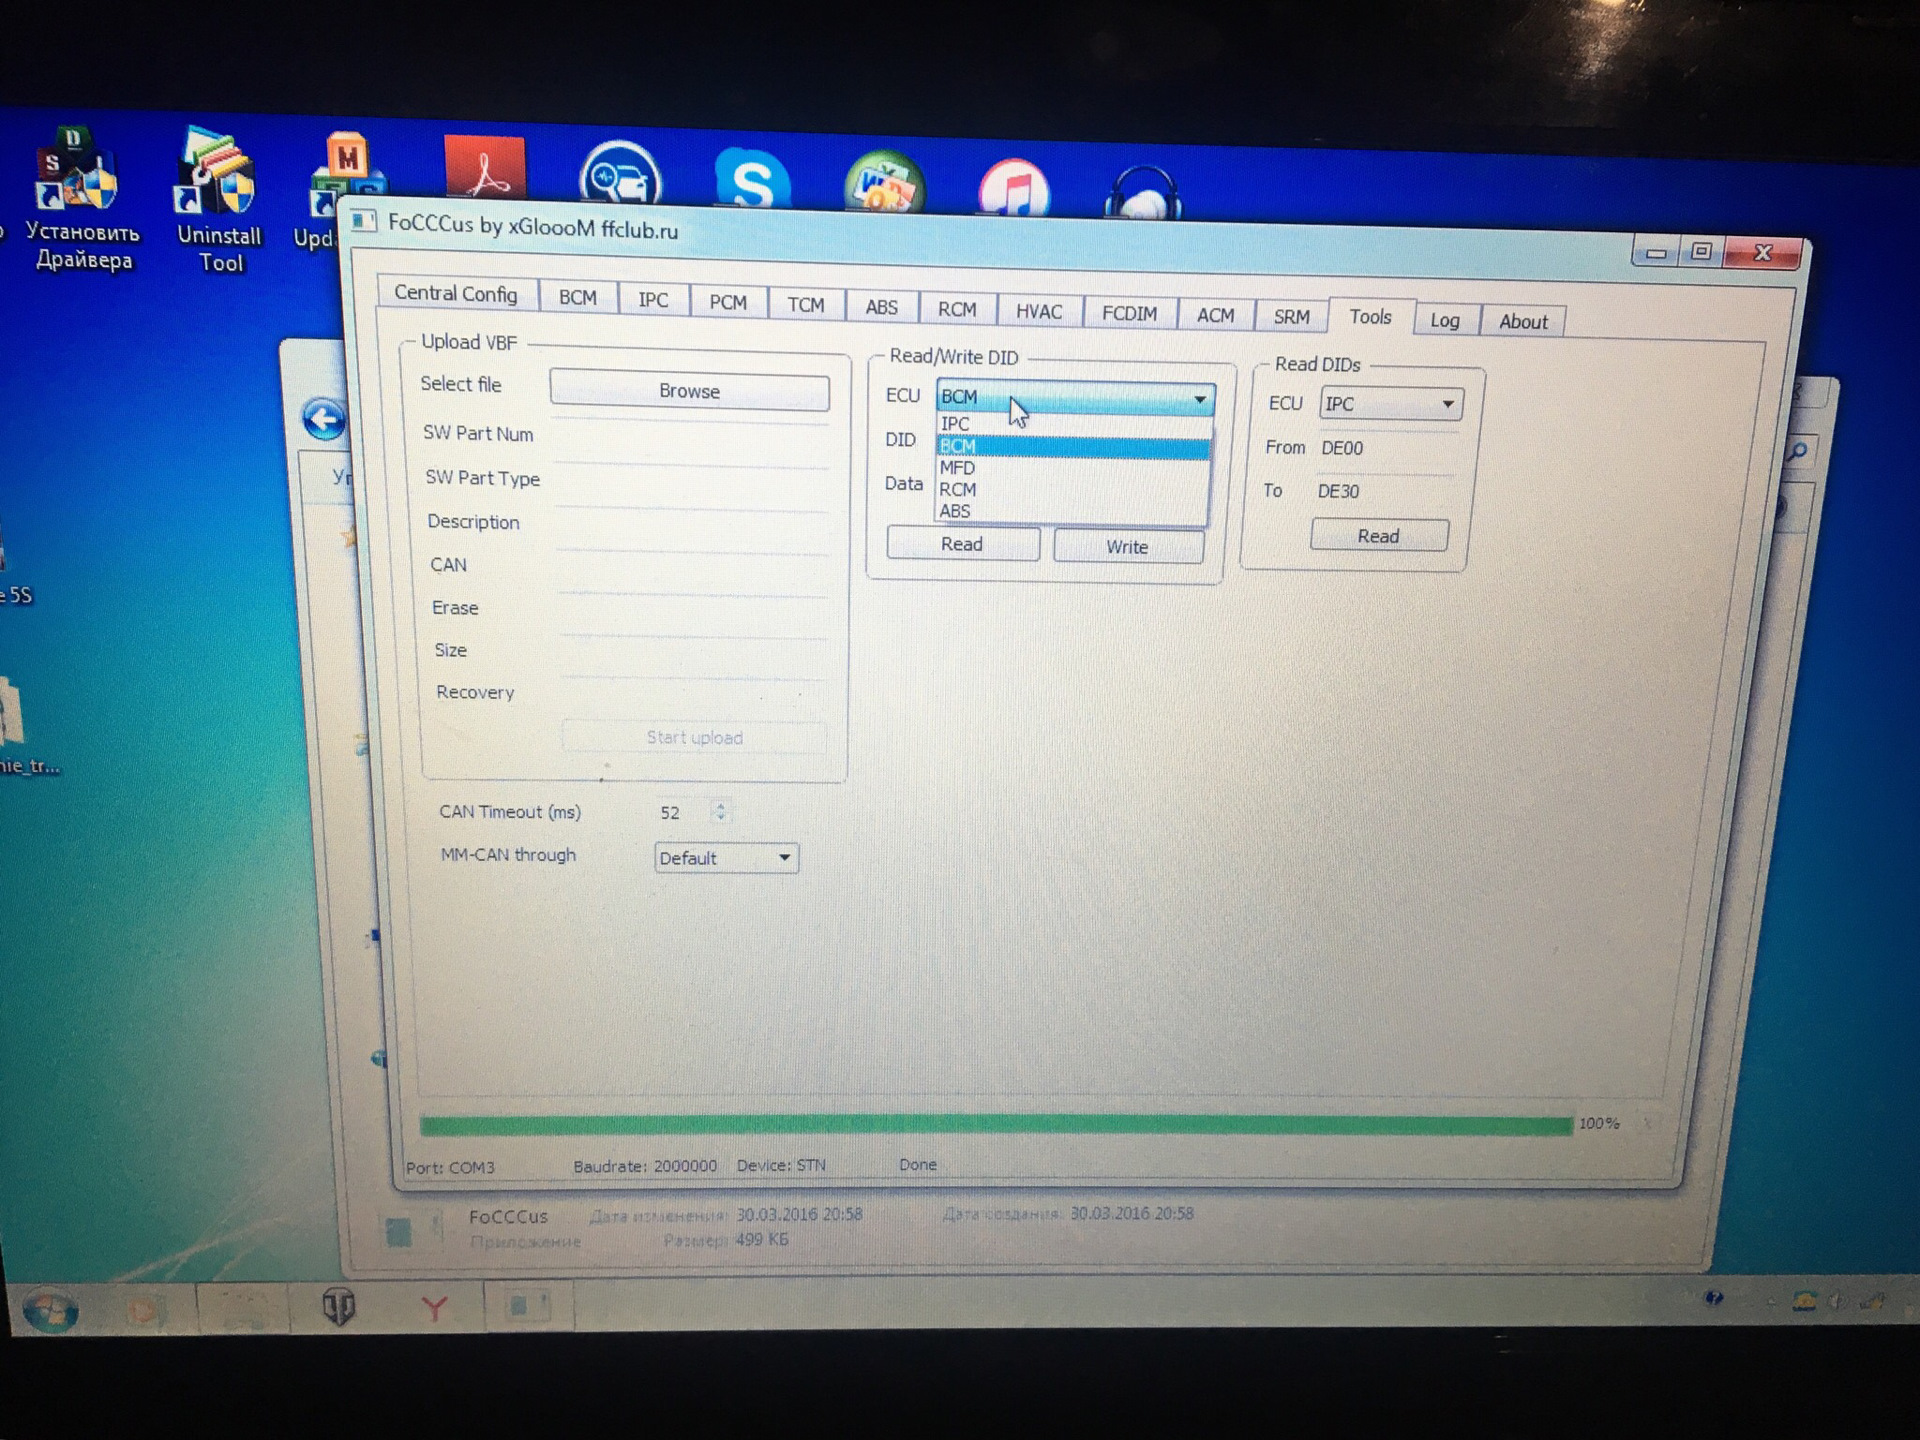Screen dimensions: 1920x1440
Task: Click the Baudrate: 2000000 status text
Action: coord(645,1166)
